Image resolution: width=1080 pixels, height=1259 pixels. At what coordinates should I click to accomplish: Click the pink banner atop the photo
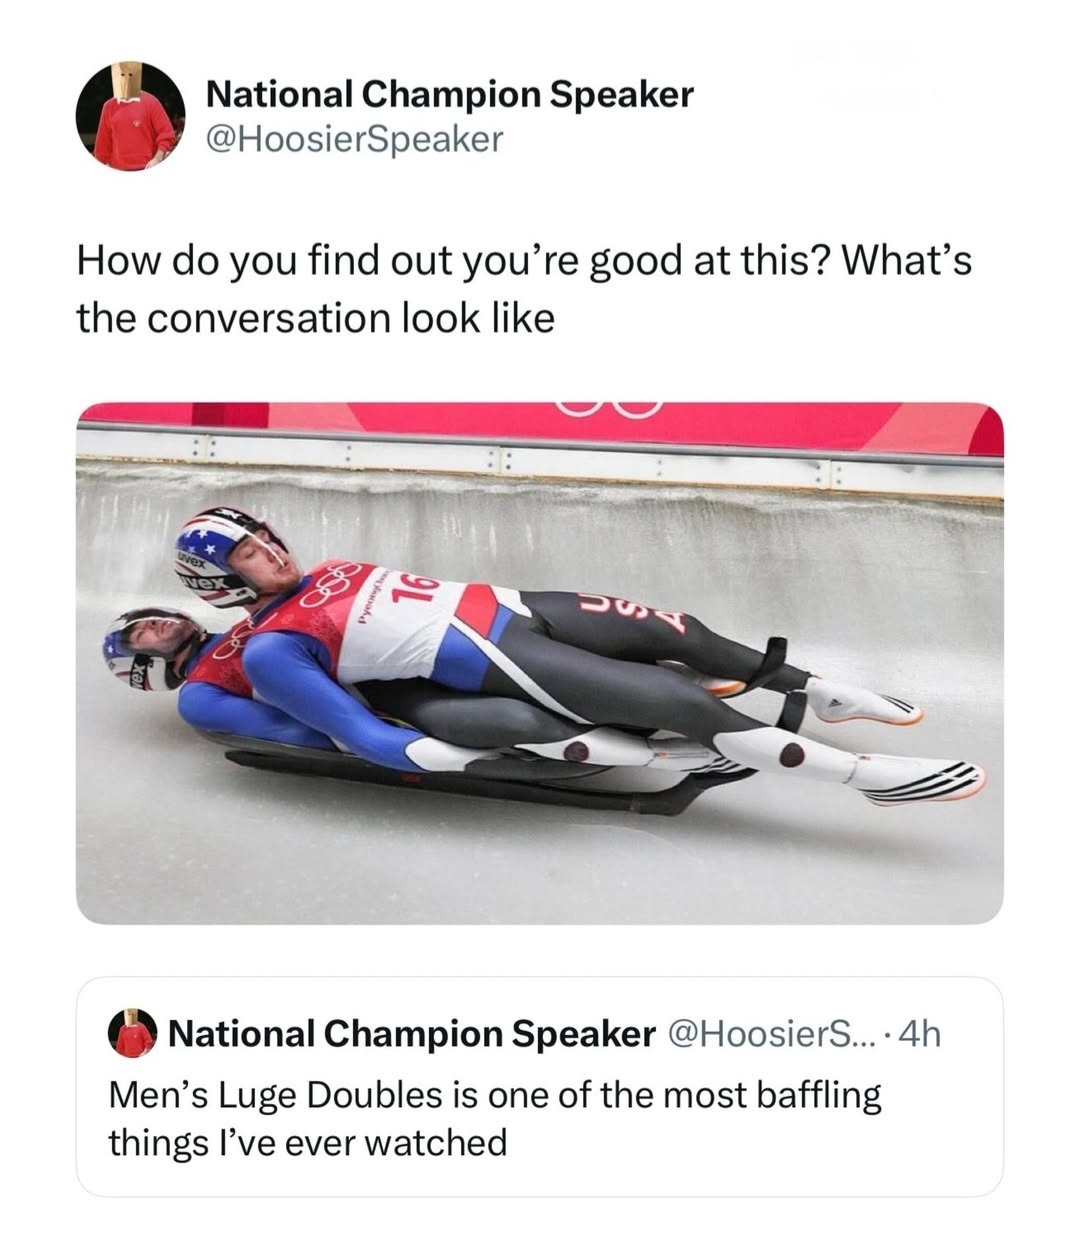[x=540, y=423]
